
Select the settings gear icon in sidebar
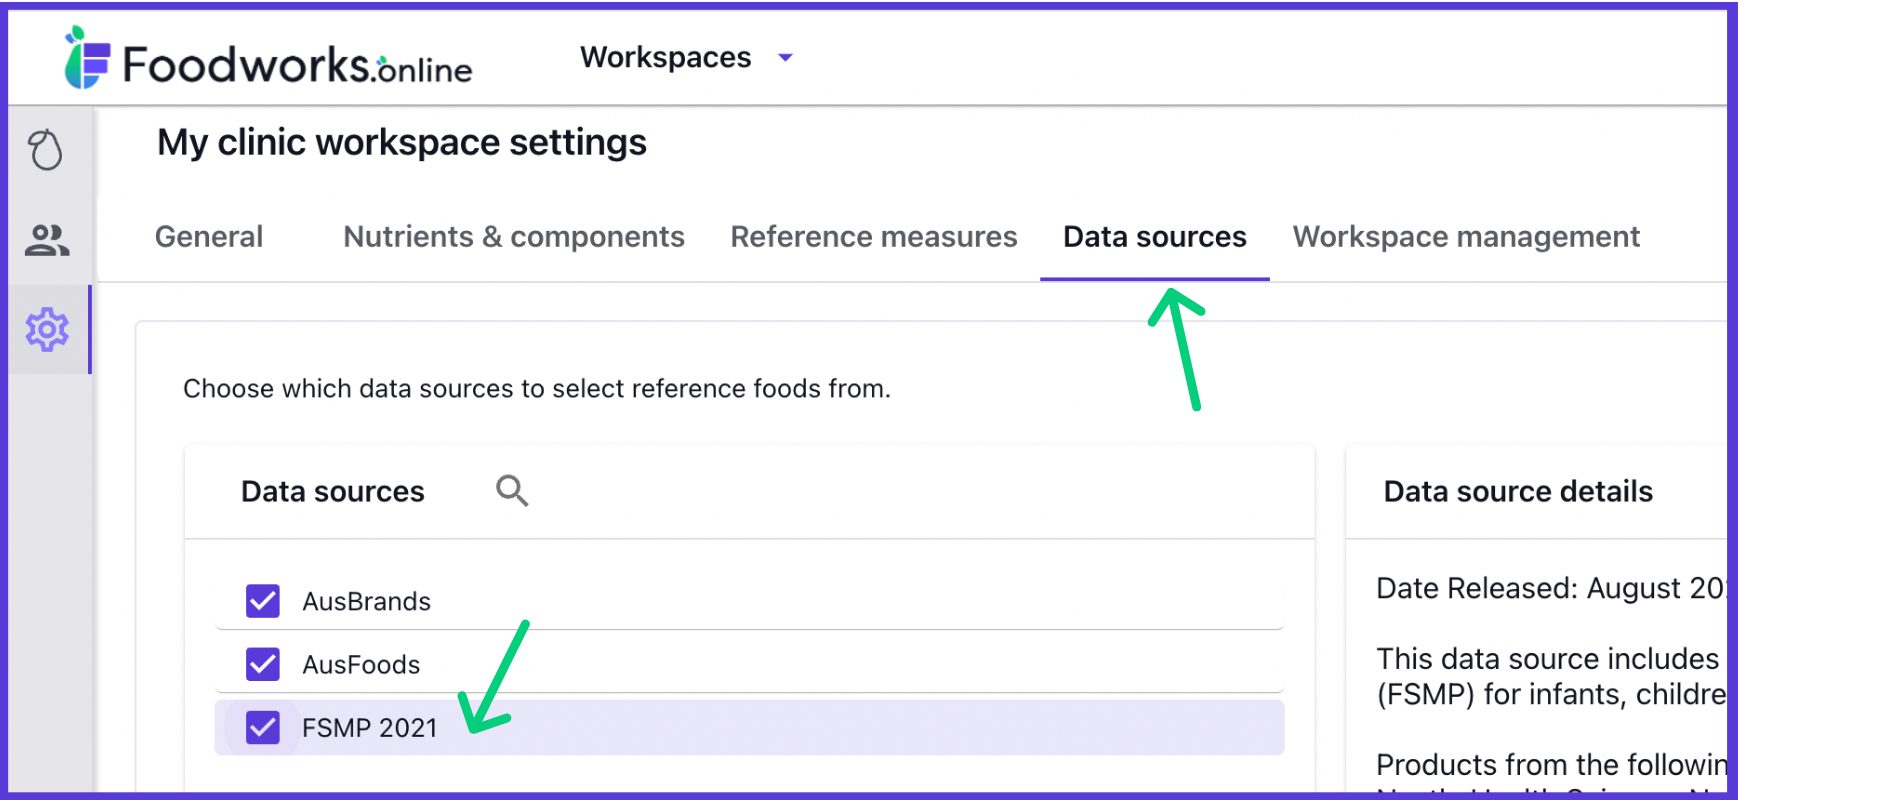click(47, 329)
